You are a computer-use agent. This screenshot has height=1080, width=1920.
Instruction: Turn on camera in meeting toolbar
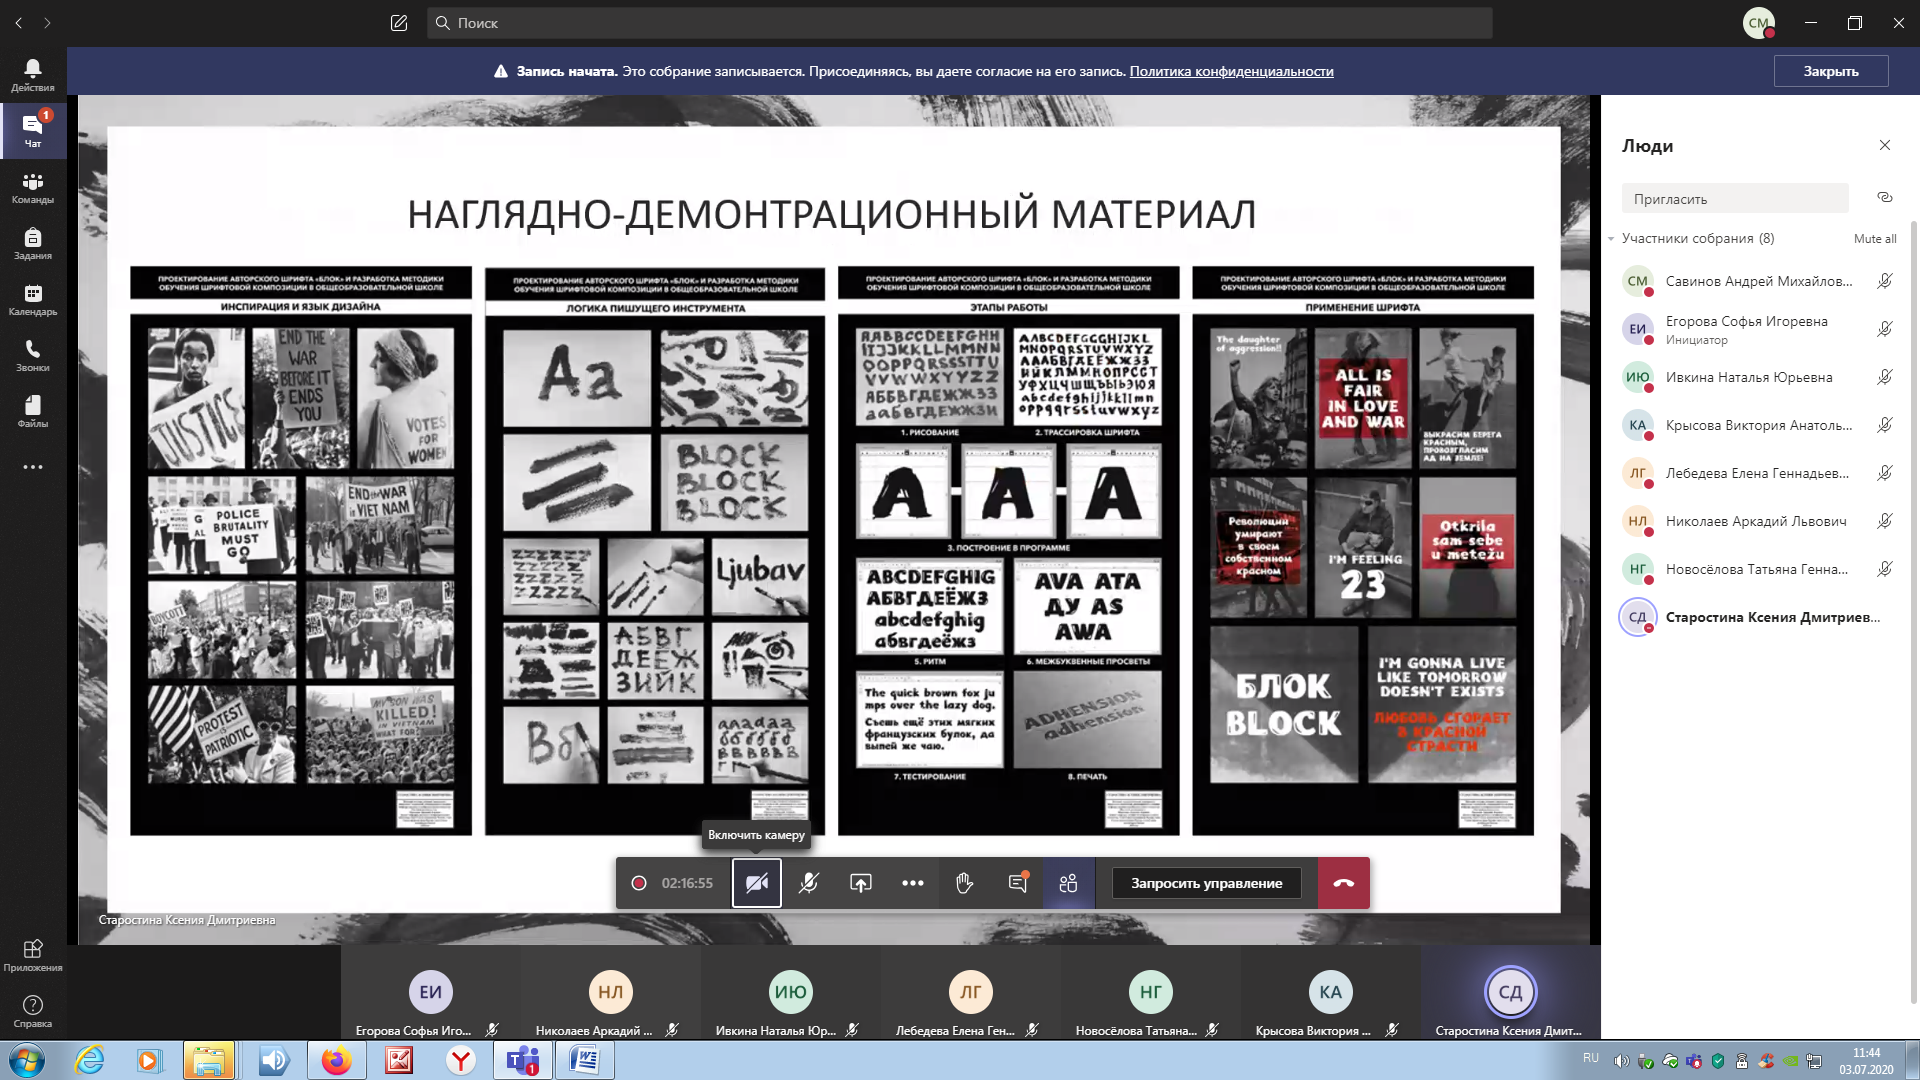(757, 883)
